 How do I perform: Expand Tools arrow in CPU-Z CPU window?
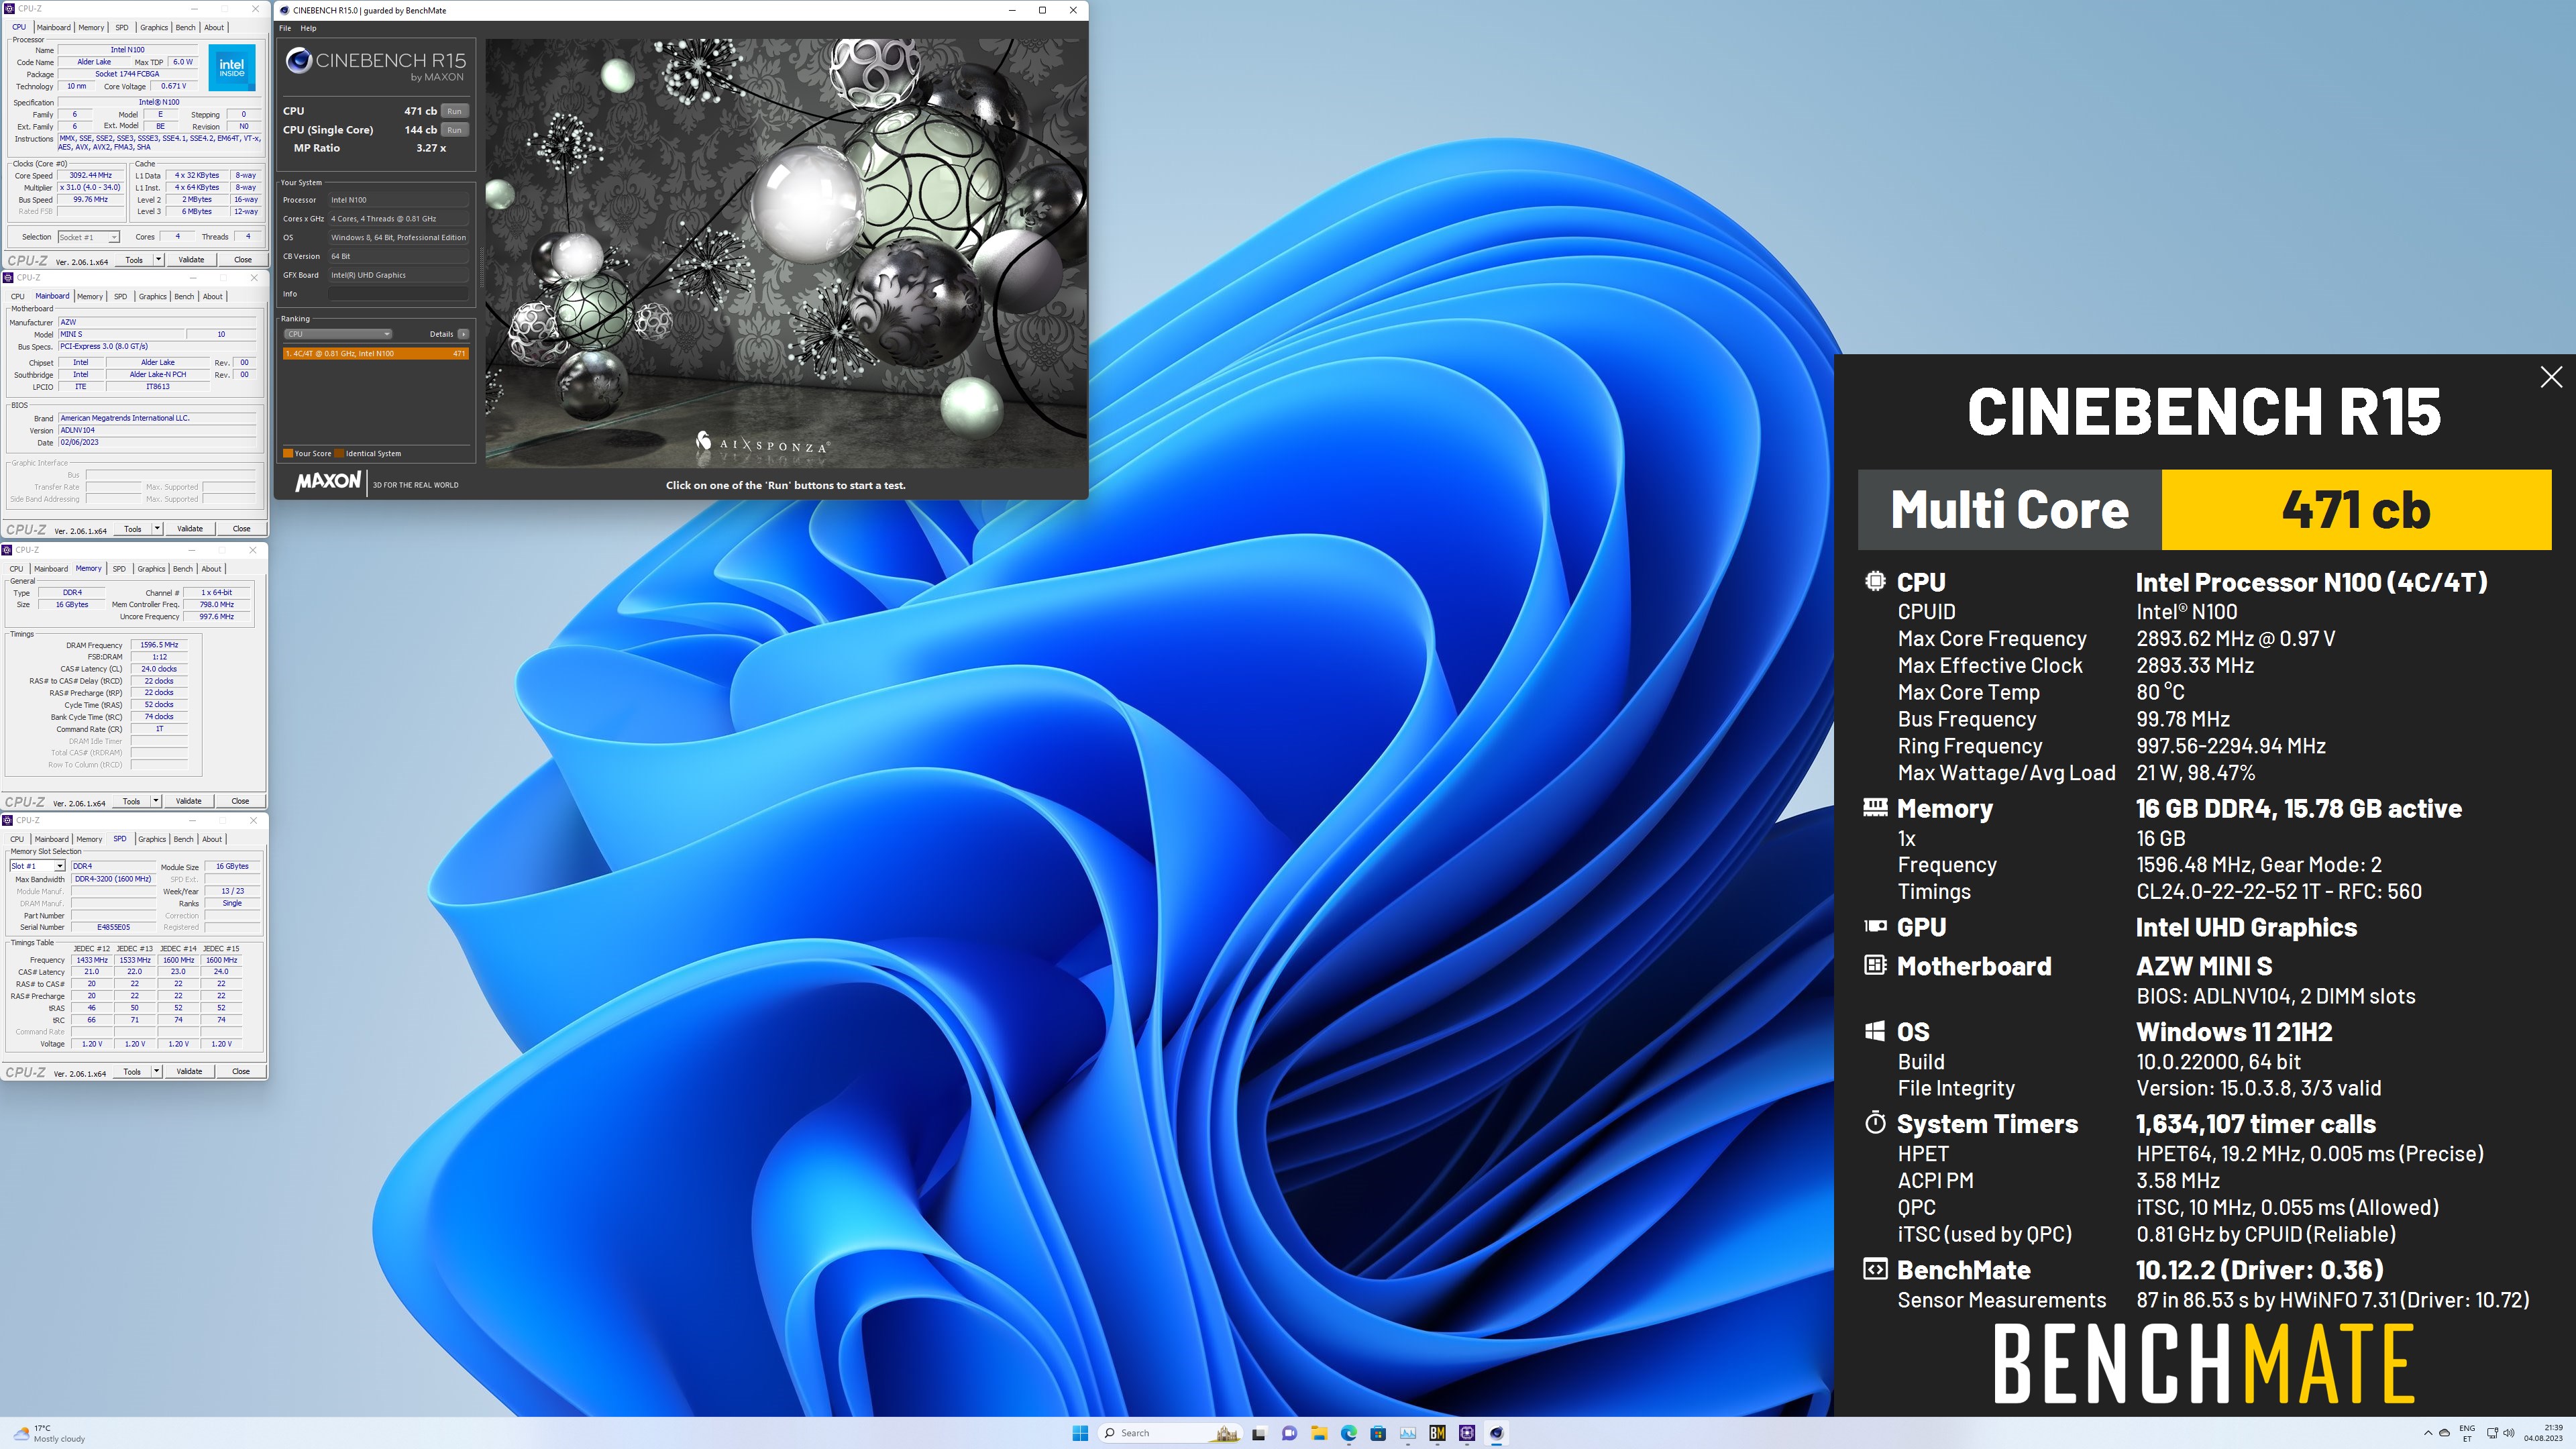(x=158, y=259)
